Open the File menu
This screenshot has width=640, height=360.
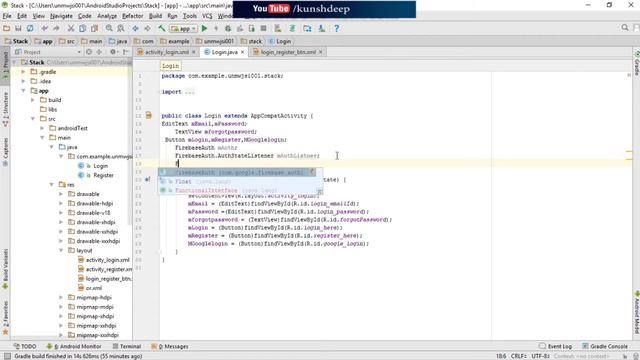(7, 16)
